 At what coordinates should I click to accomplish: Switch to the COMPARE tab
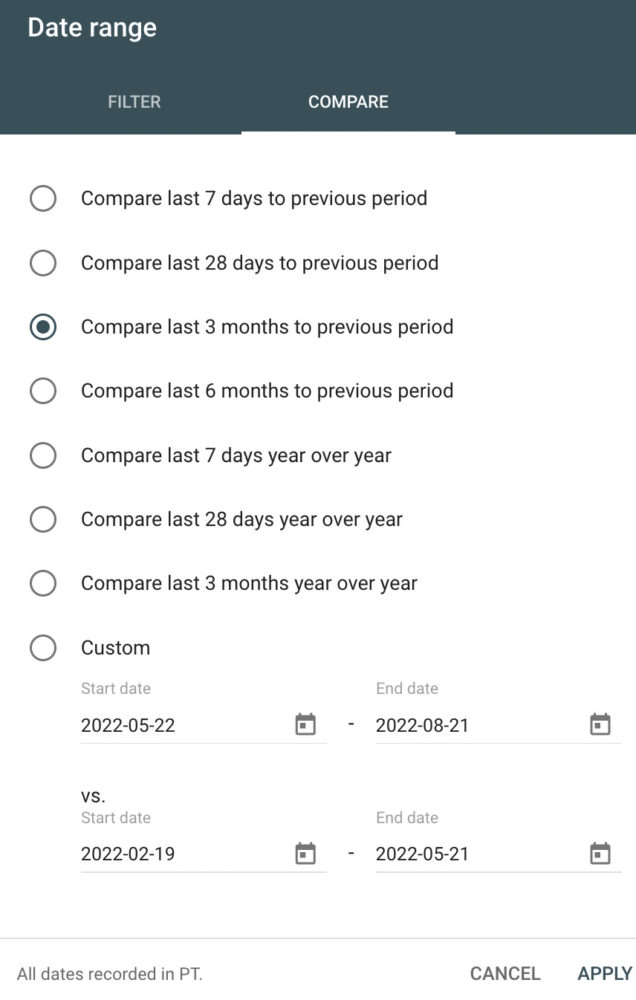[x=348, y=102]
